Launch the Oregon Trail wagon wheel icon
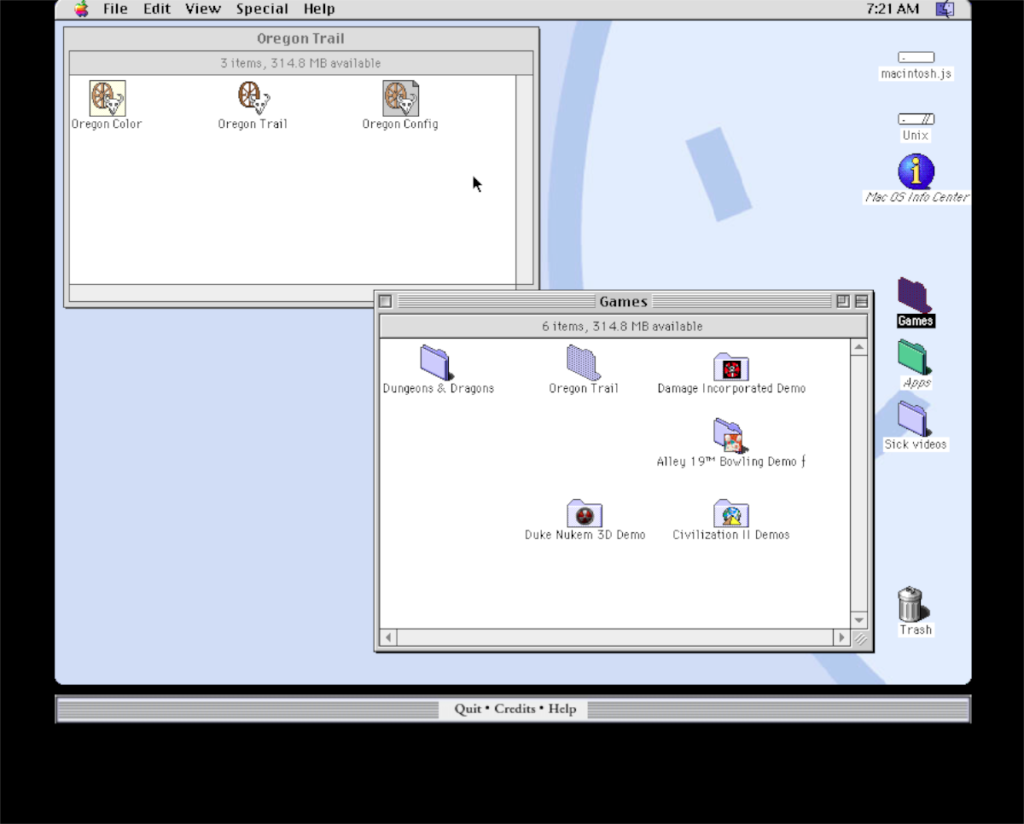Image resolution: width=1024 pixels, height=824 pixels. [x=251, y=97]
